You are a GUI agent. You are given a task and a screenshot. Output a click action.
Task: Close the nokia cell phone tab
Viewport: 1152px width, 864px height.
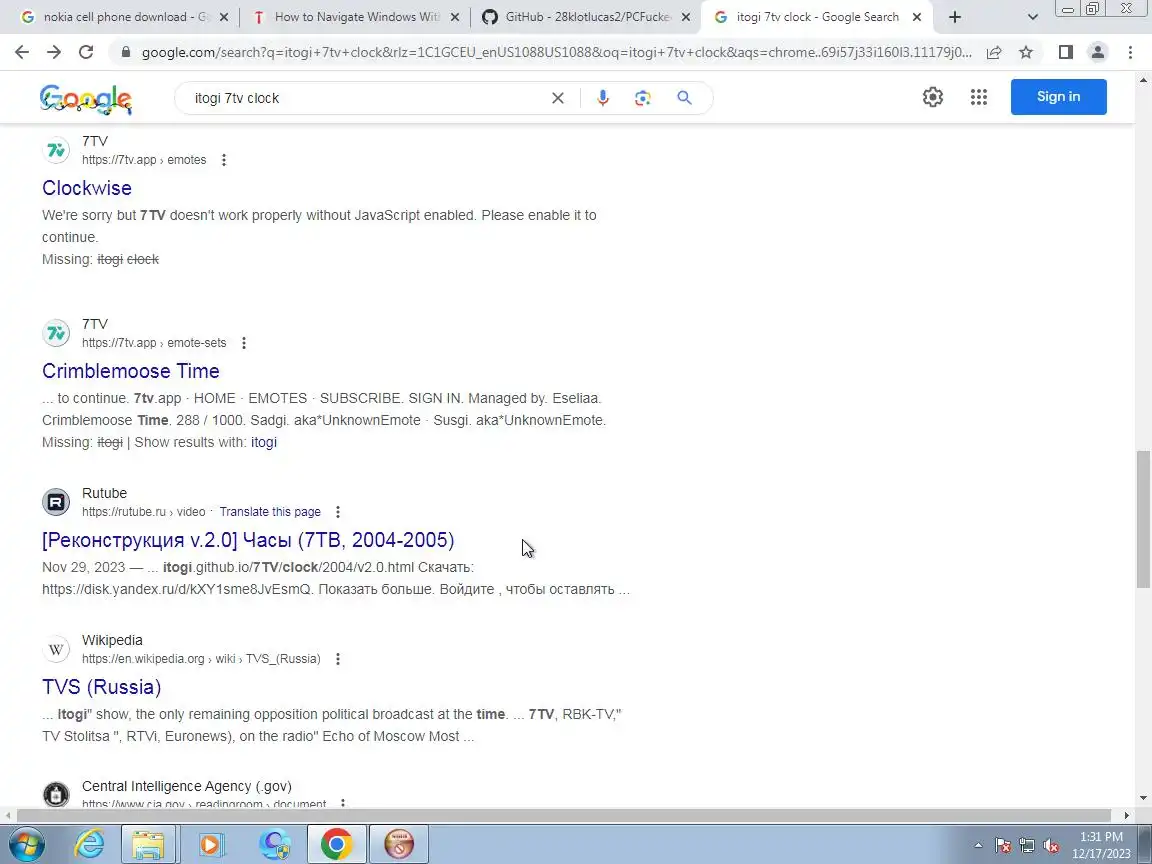click(x=223, y=17)
